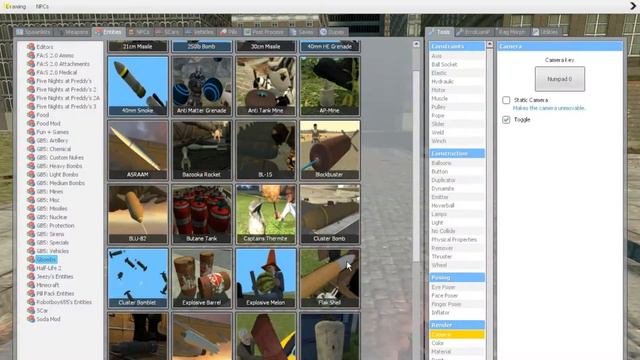
Task: Enable the Static Camera checkbox
Action: (x=506, y=100)
